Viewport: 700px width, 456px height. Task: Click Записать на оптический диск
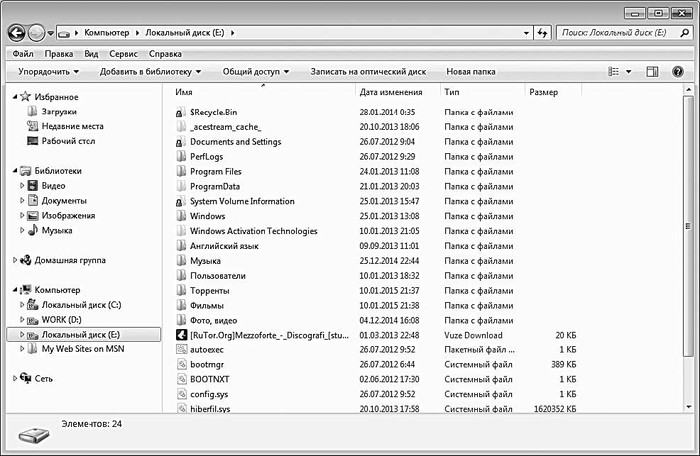[x=368, y=71]
